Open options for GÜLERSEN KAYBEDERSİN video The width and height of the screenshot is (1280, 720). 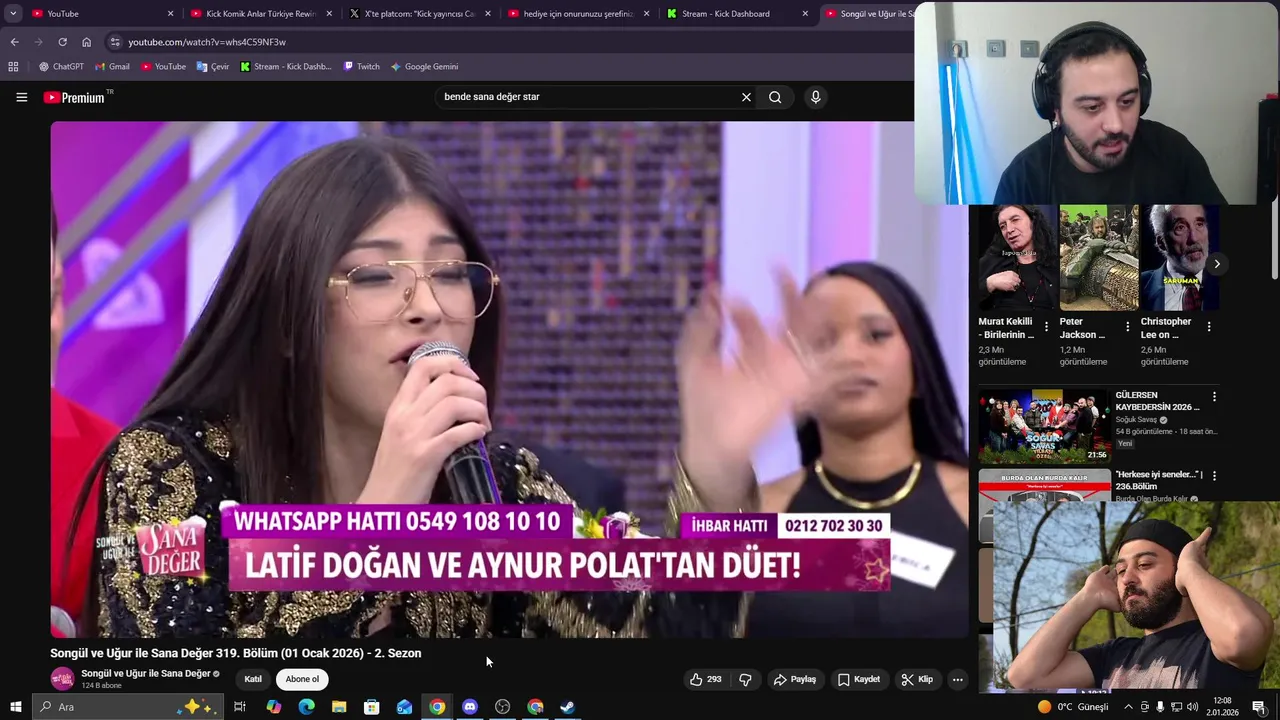(1214, 397)
